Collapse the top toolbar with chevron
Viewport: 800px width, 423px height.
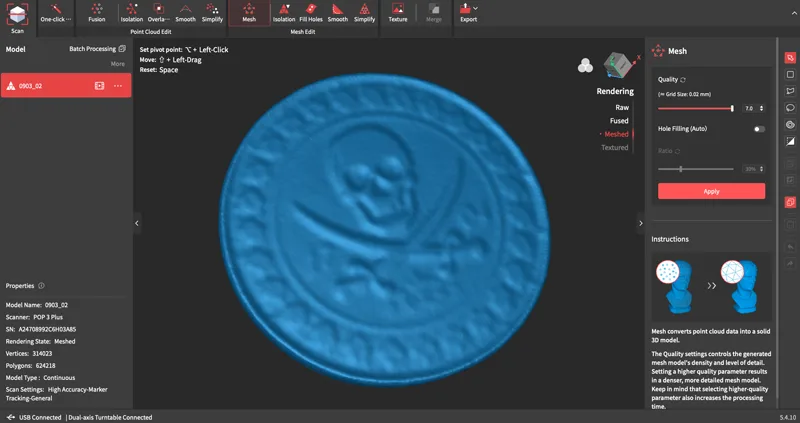(x=794, y=14)
